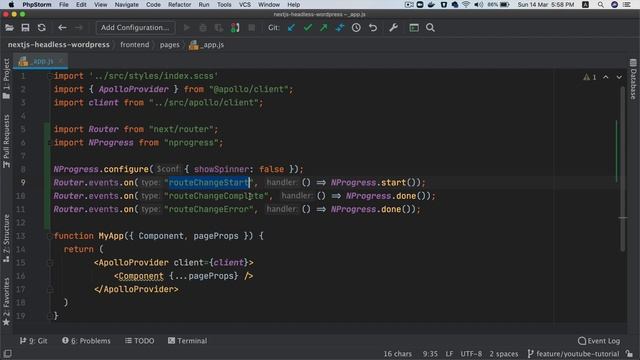This screenshot has height=360, width=640.
Task: Commit changes with the green checkmark icon
Action: (x=307, y=28)
